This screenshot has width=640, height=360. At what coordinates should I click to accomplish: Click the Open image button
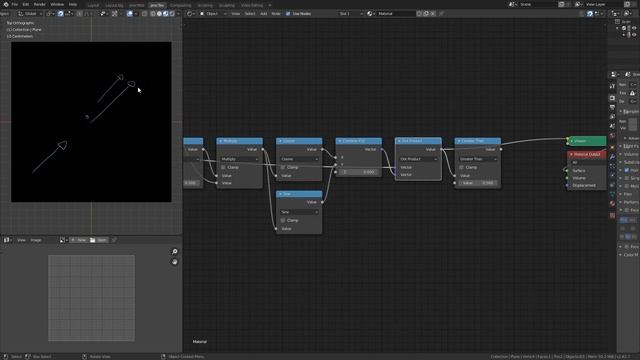pos(99,240)
